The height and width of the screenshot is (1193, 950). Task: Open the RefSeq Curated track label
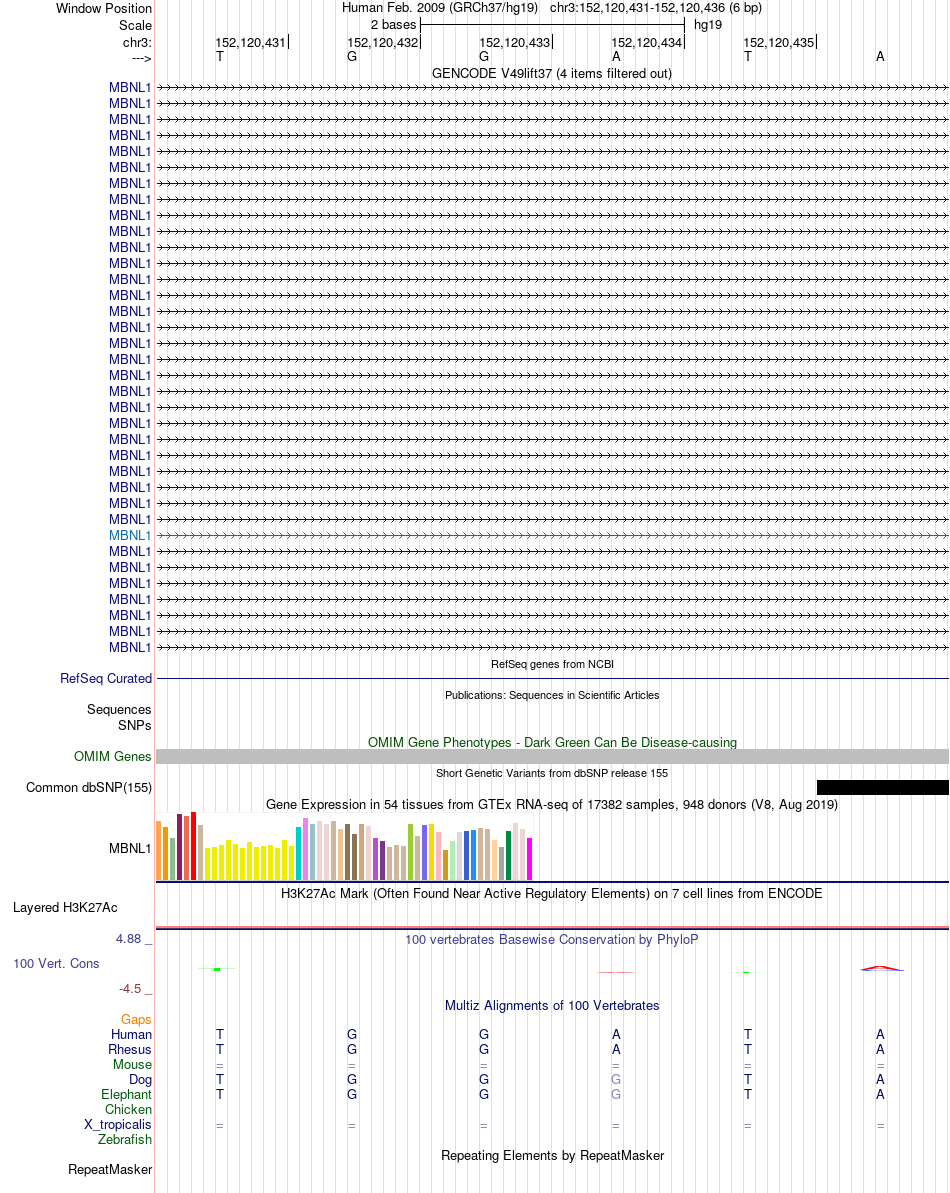pos(106,679)
